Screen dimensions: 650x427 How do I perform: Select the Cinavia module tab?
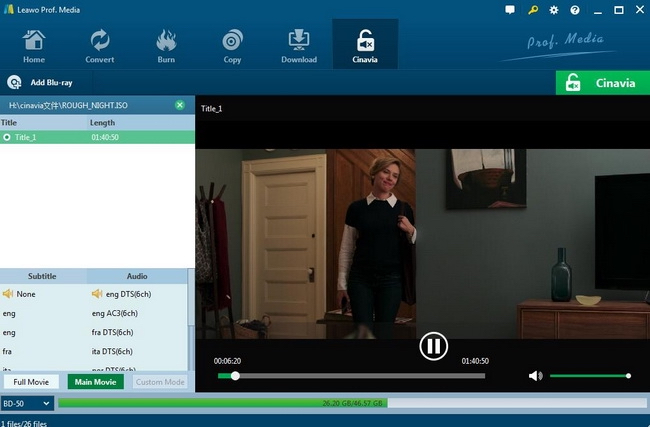365,44
